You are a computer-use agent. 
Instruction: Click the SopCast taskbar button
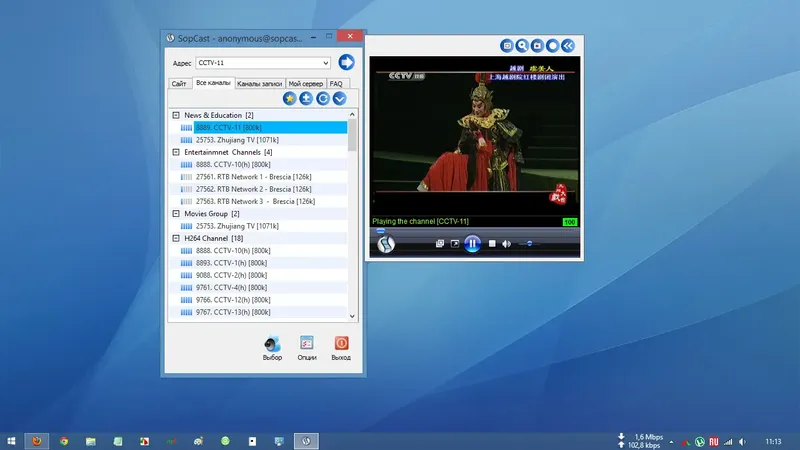[306, 441]
